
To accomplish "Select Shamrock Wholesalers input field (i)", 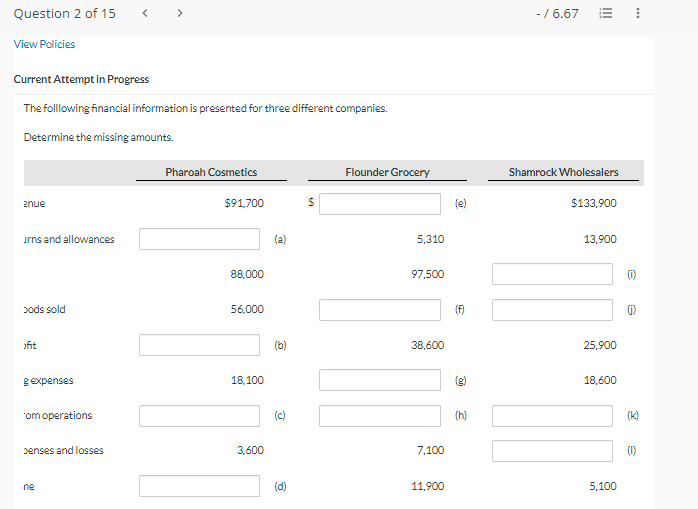I will [552, 274].
